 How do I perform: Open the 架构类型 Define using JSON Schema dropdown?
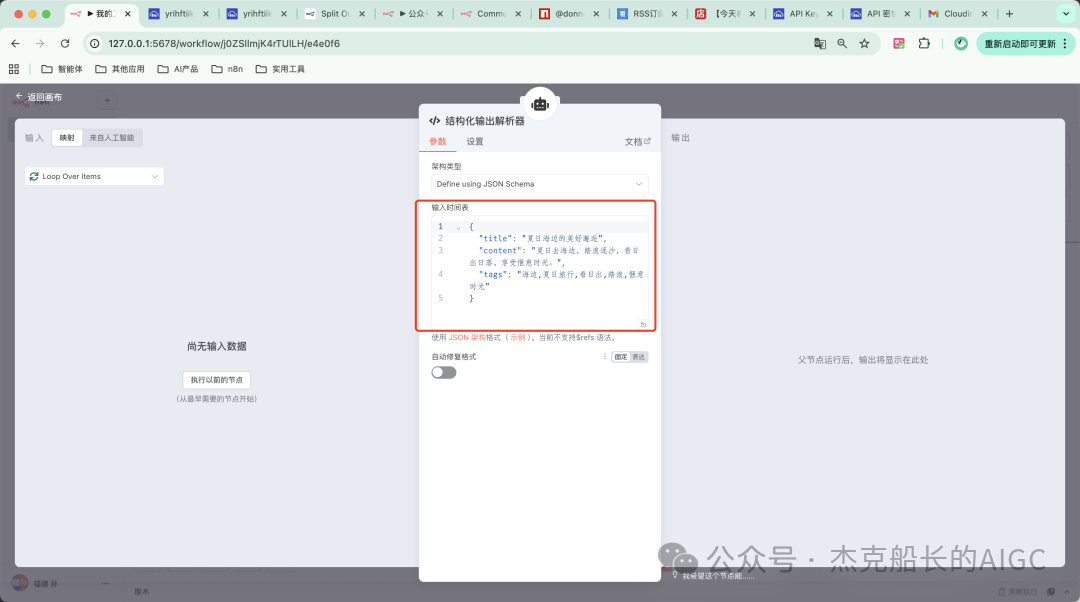pos(539,184)
